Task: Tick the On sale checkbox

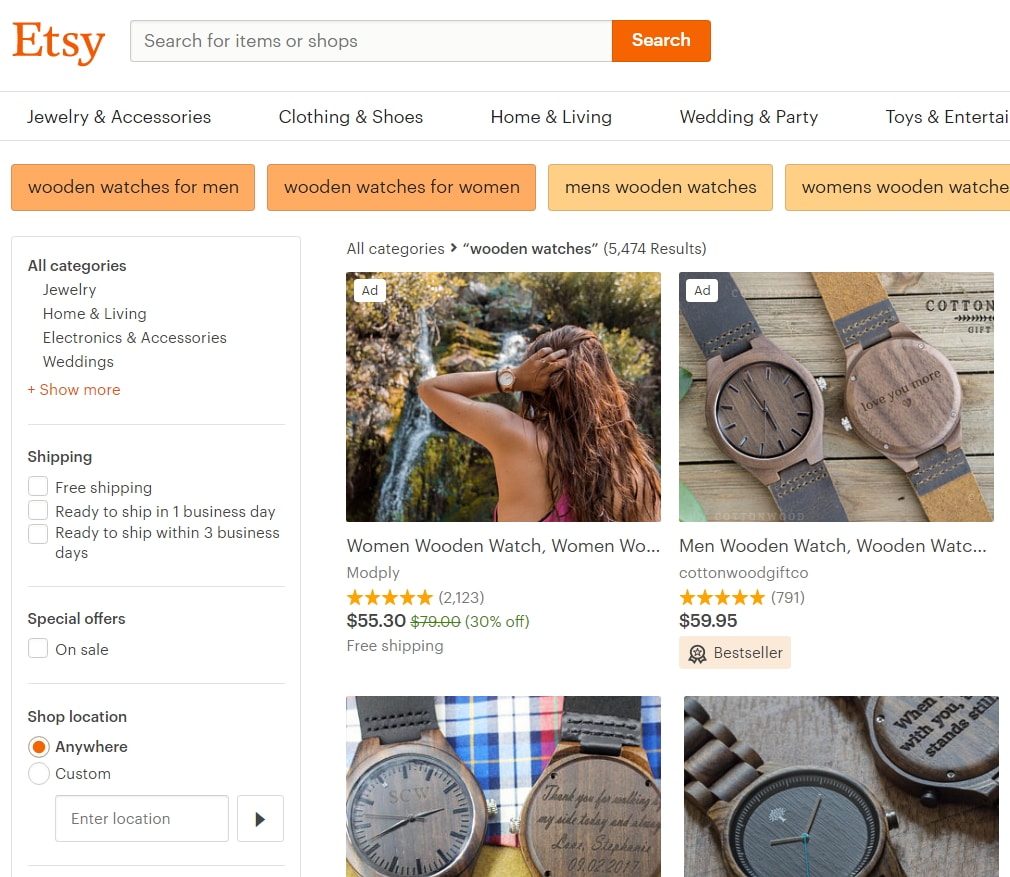Action: [x=38, y=648]
